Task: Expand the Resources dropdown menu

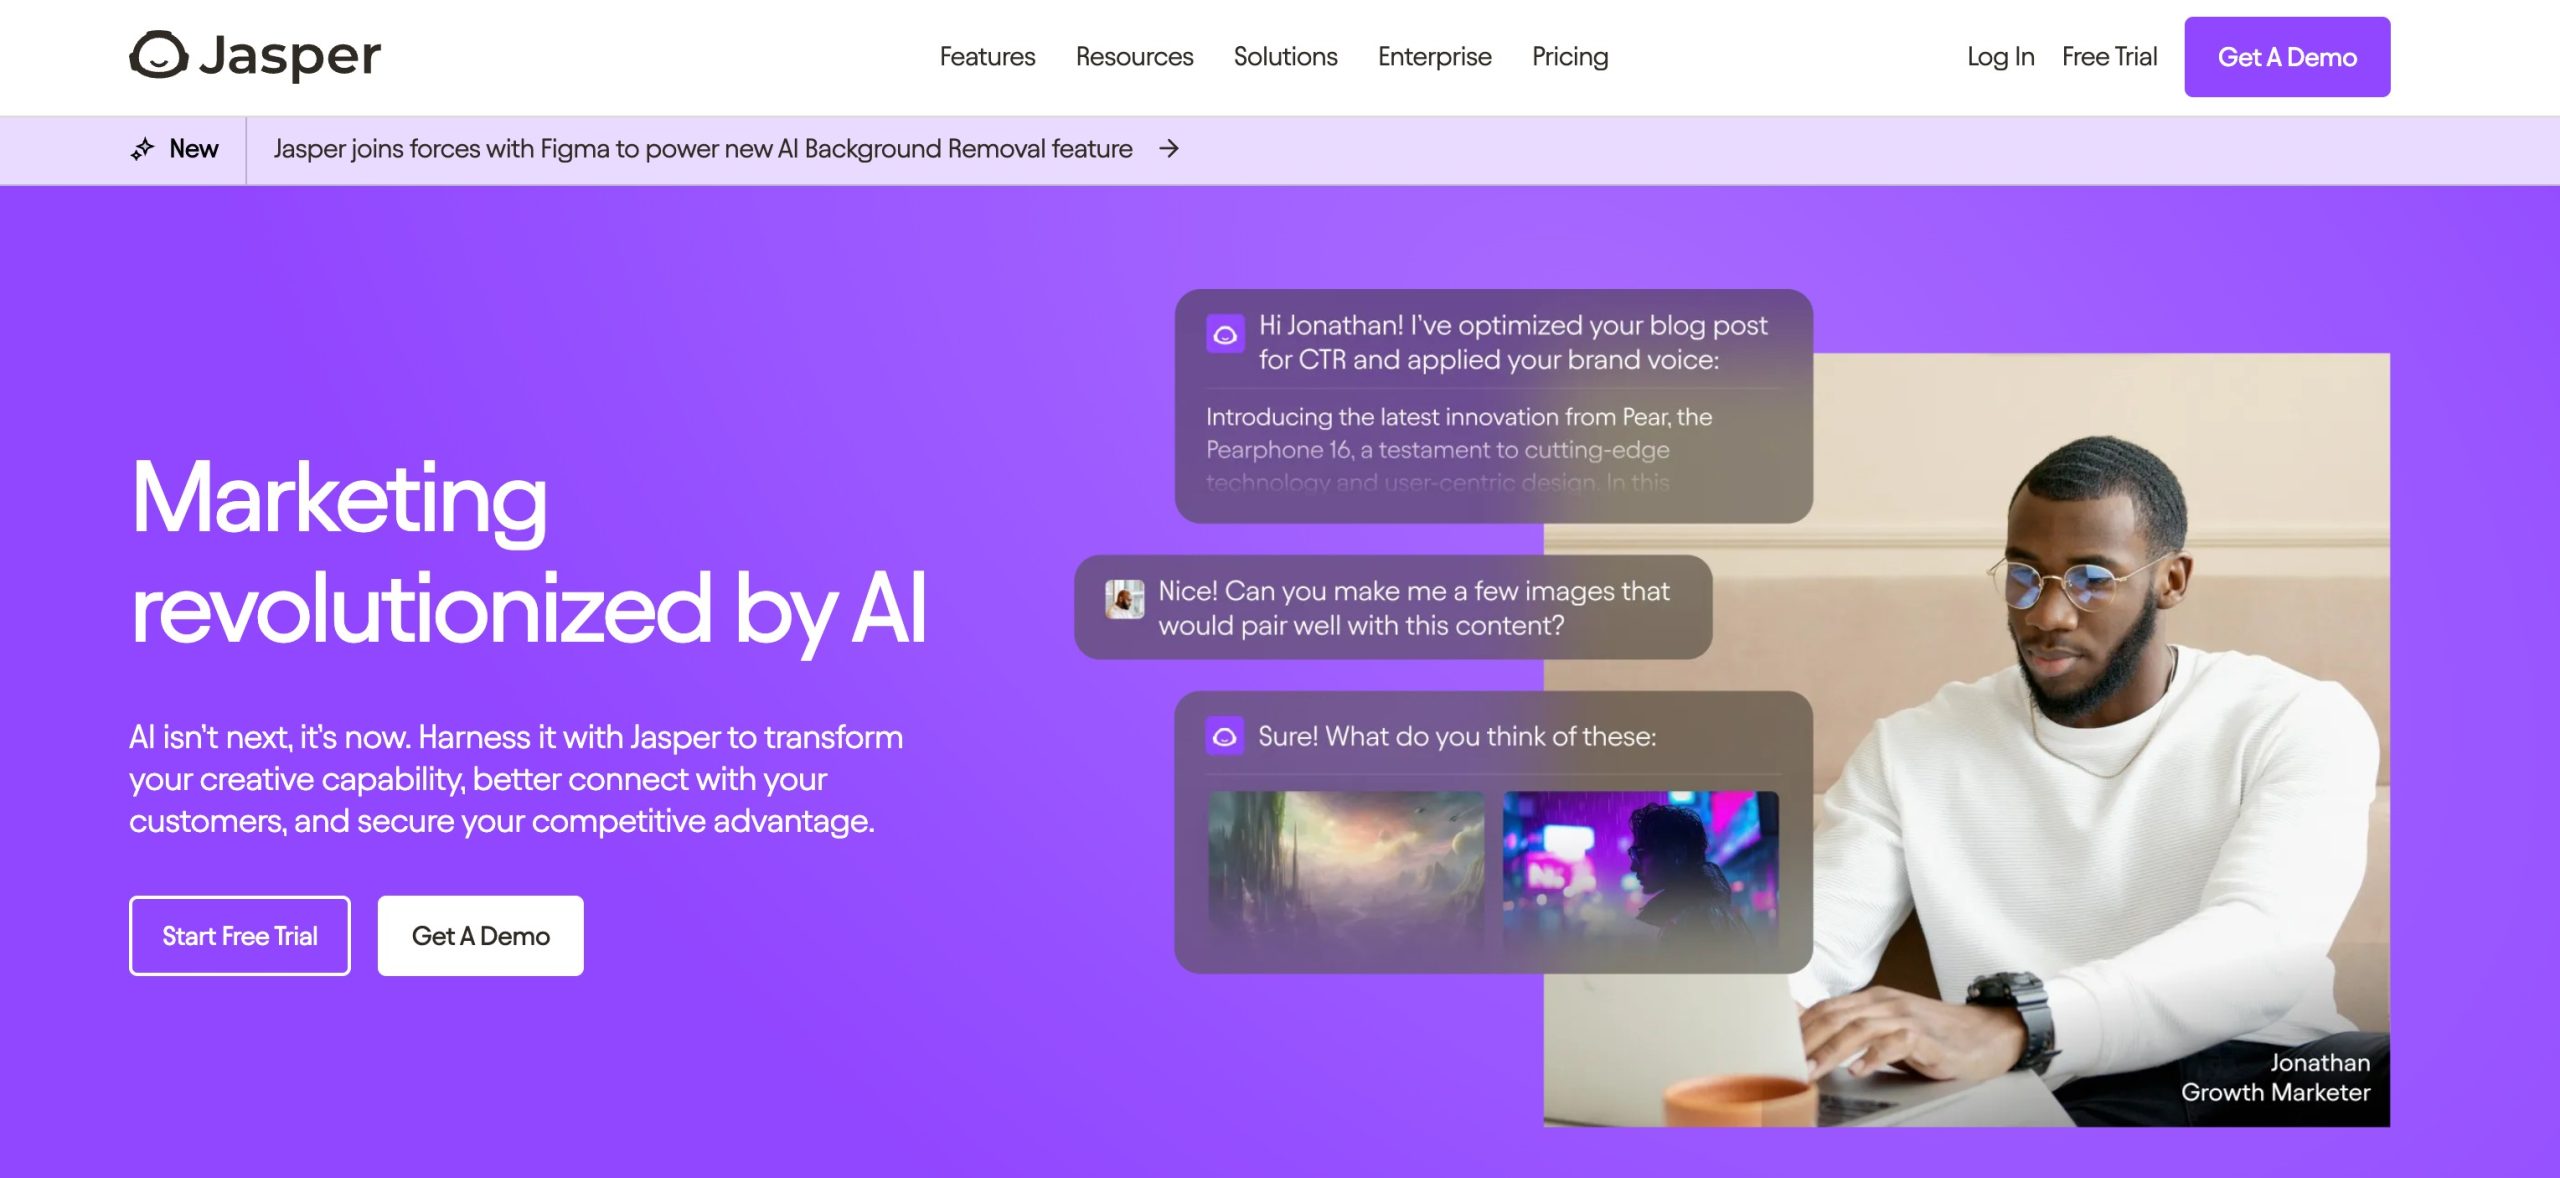Action: (1135, 57)
